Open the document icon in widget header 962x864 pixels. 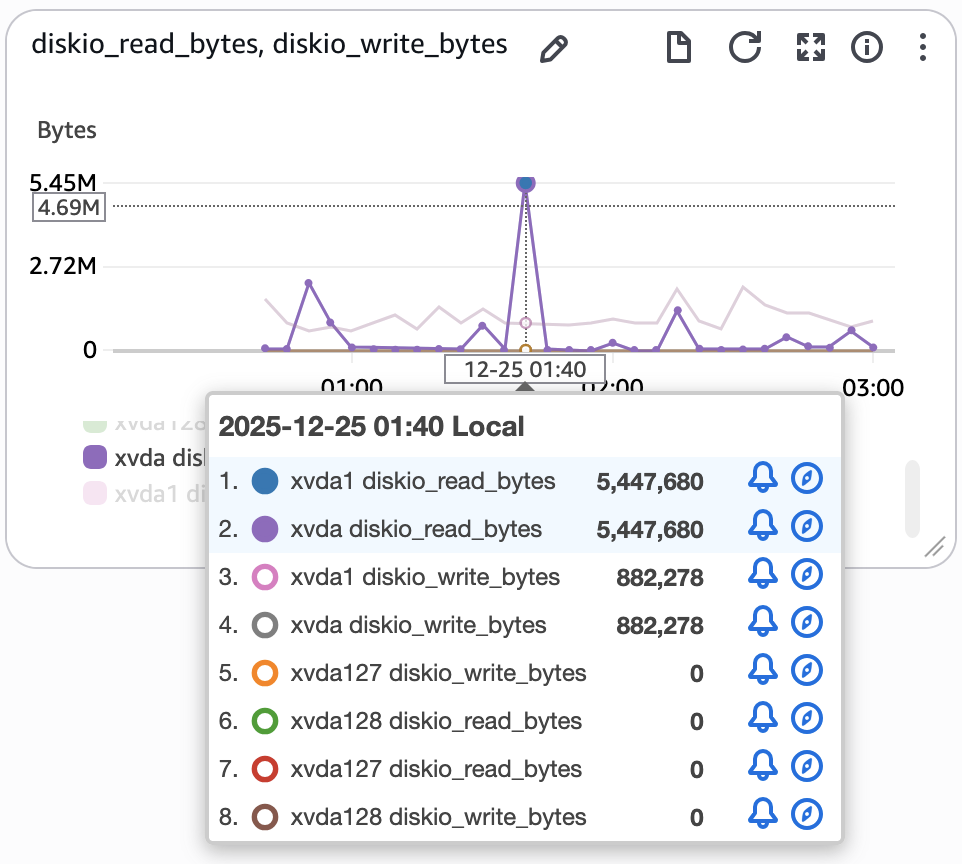679,47
